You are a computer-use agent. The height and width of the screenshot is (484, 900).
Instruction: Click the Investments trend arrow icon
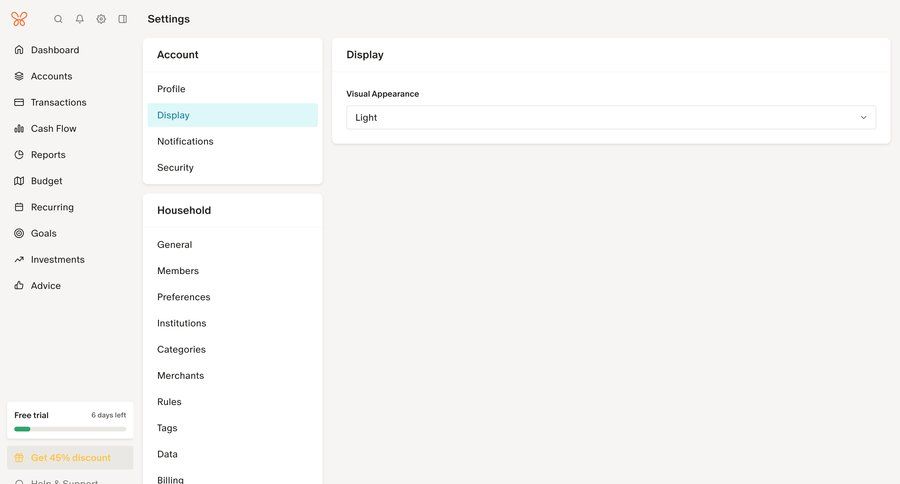click(19, 260)
